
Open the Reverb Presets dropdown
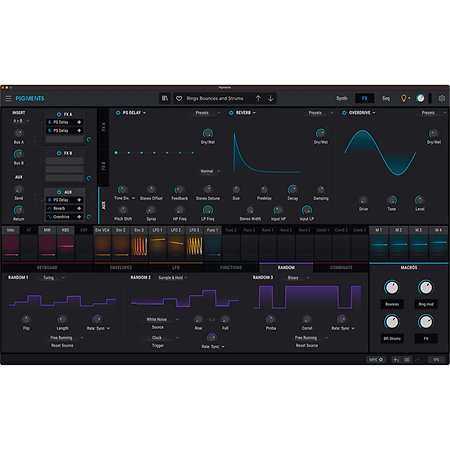[321, 113]
